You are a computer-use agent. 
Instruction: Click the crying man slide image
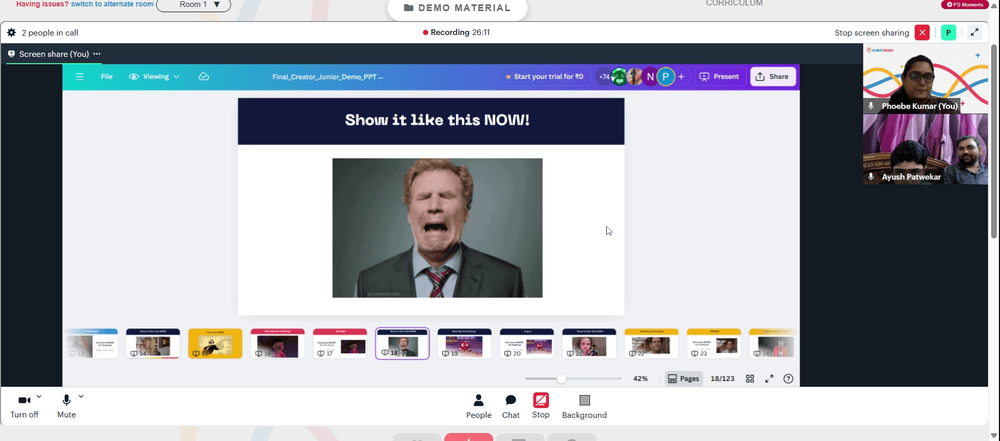[438, 228]
